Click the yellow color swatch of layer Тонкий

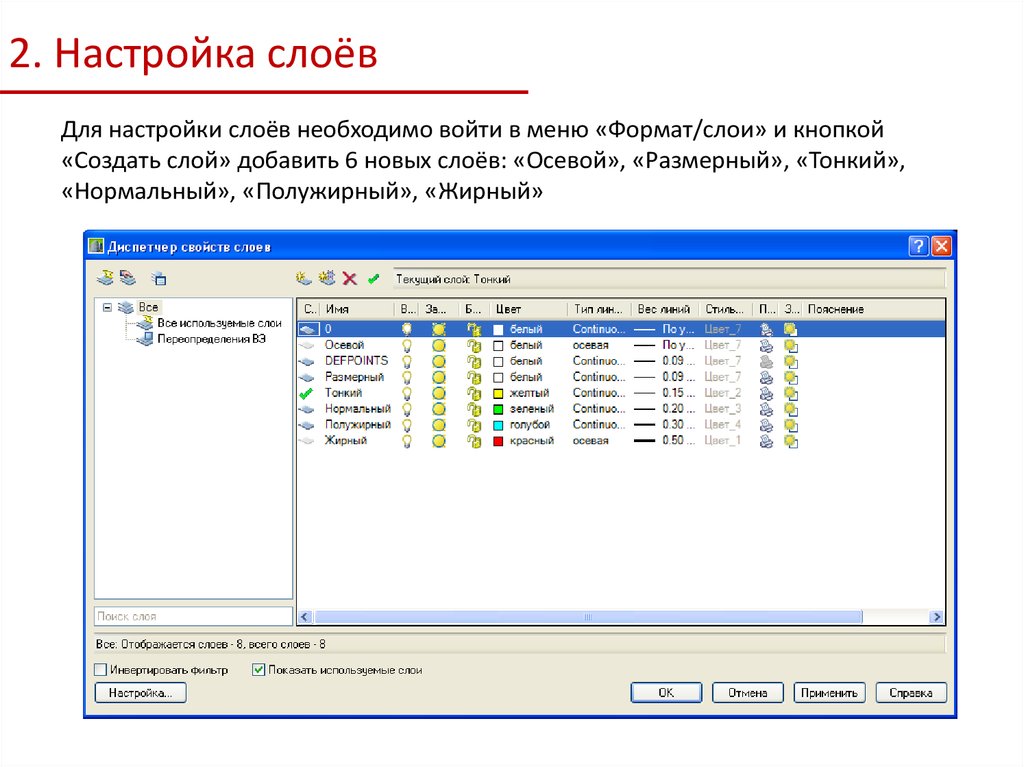pyautogui.click(x=499, y=393)
